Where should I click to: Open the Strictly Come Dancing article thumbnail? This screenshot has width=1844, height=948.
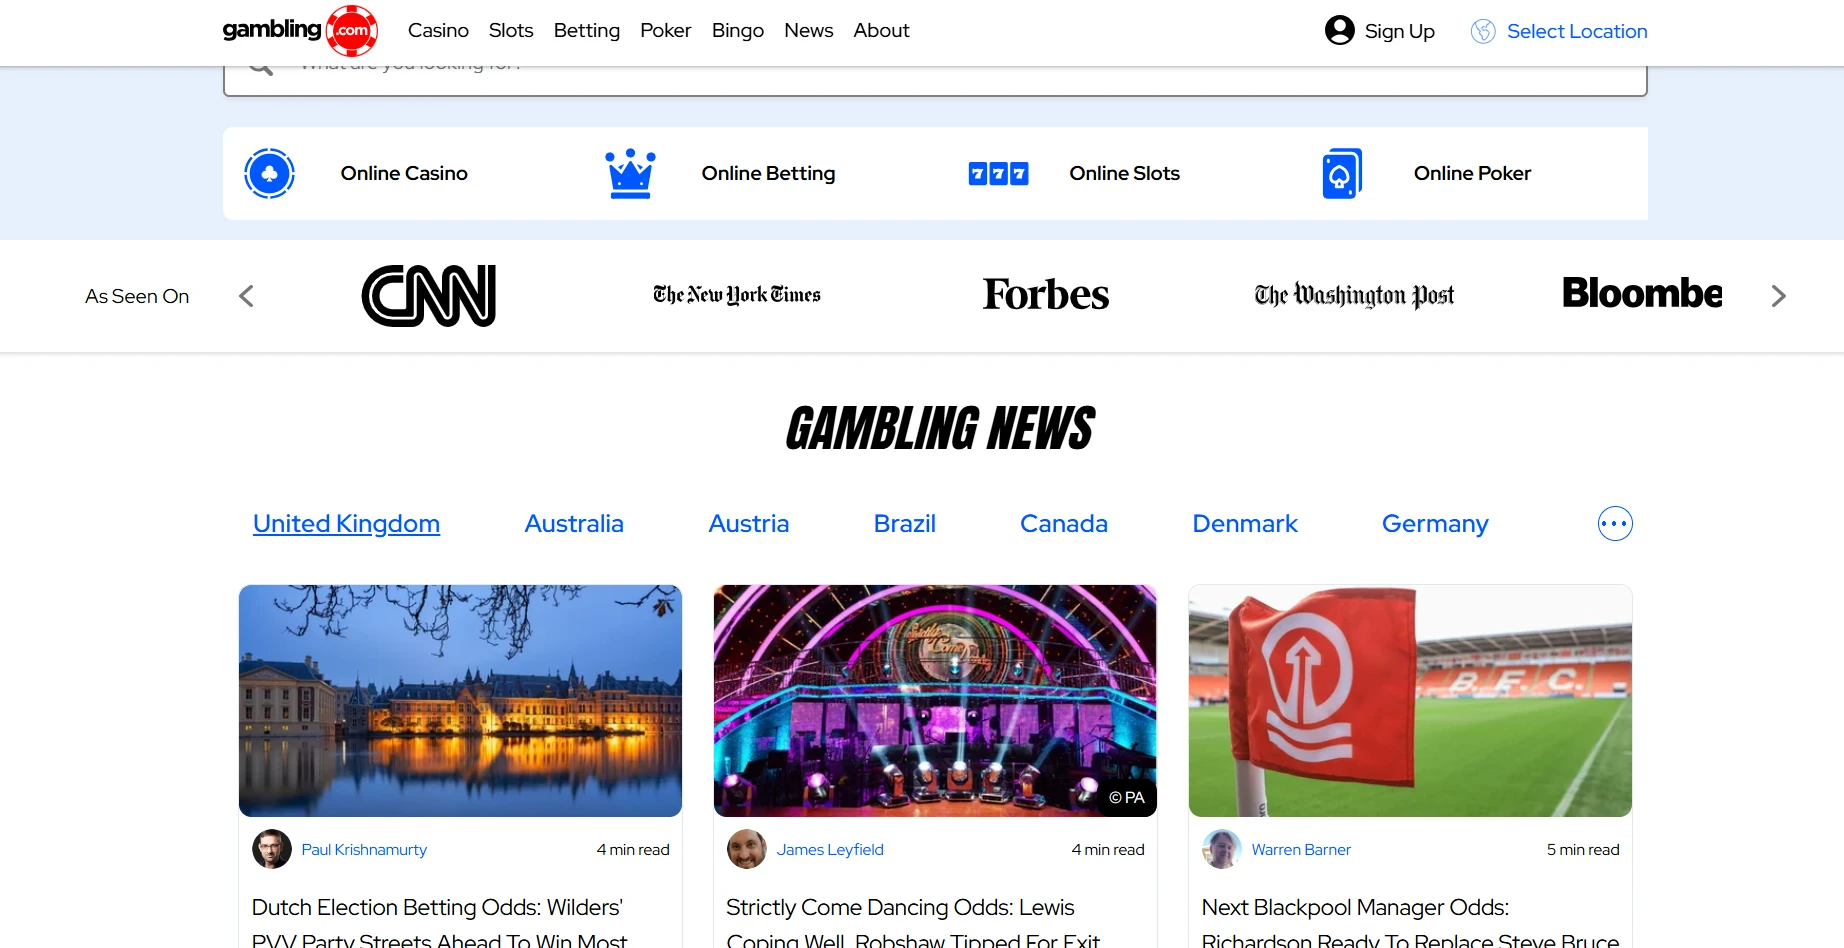tap(935, 700)
